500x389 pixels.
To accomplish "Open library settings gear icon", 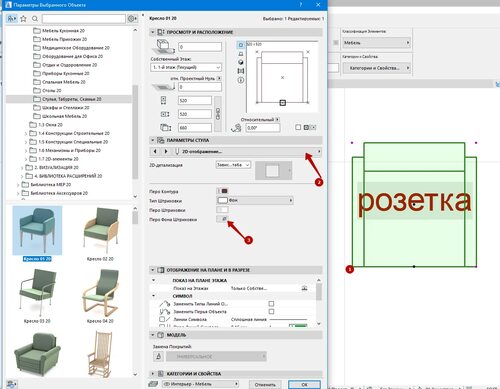I will [132, 19].
